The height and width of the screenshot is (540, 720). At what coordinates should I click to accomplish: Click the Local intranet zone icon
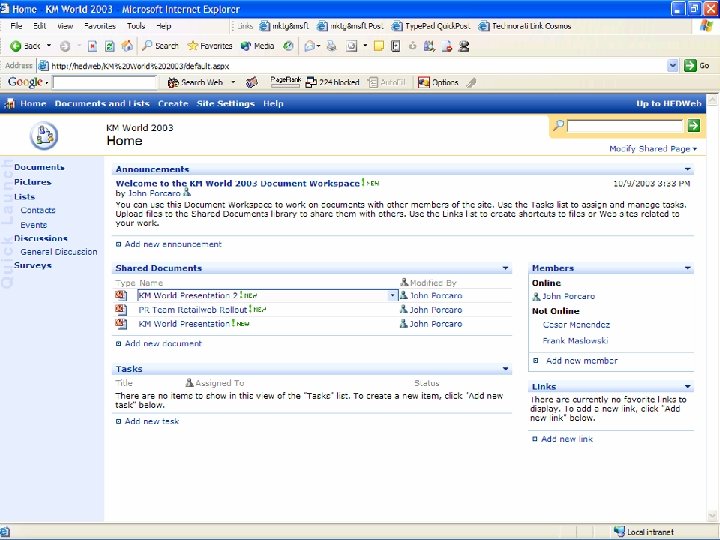(619, 531)
